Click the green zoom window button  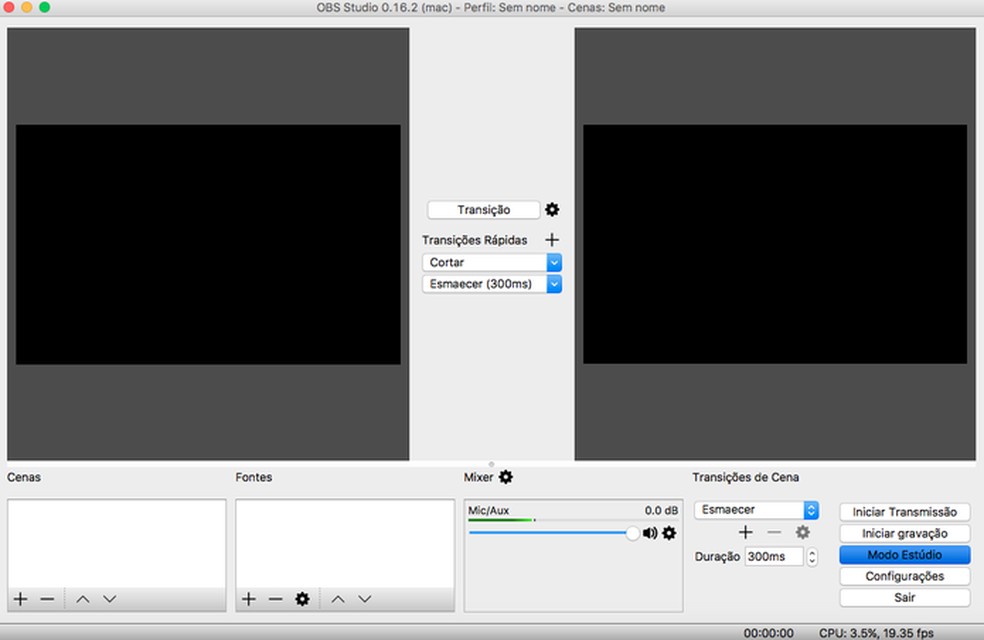click(45, 7)
